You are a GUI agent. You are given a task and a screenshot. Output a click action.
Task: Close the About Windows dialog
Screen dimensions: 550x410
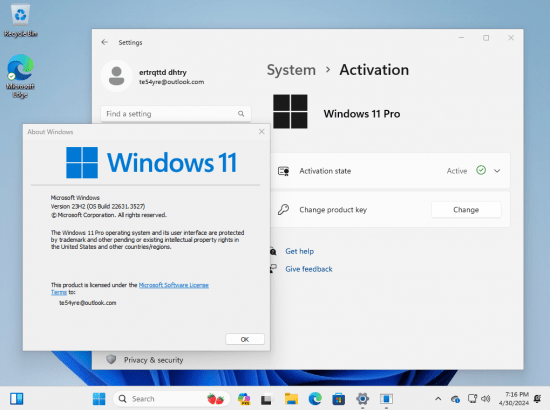click(262, 132)
